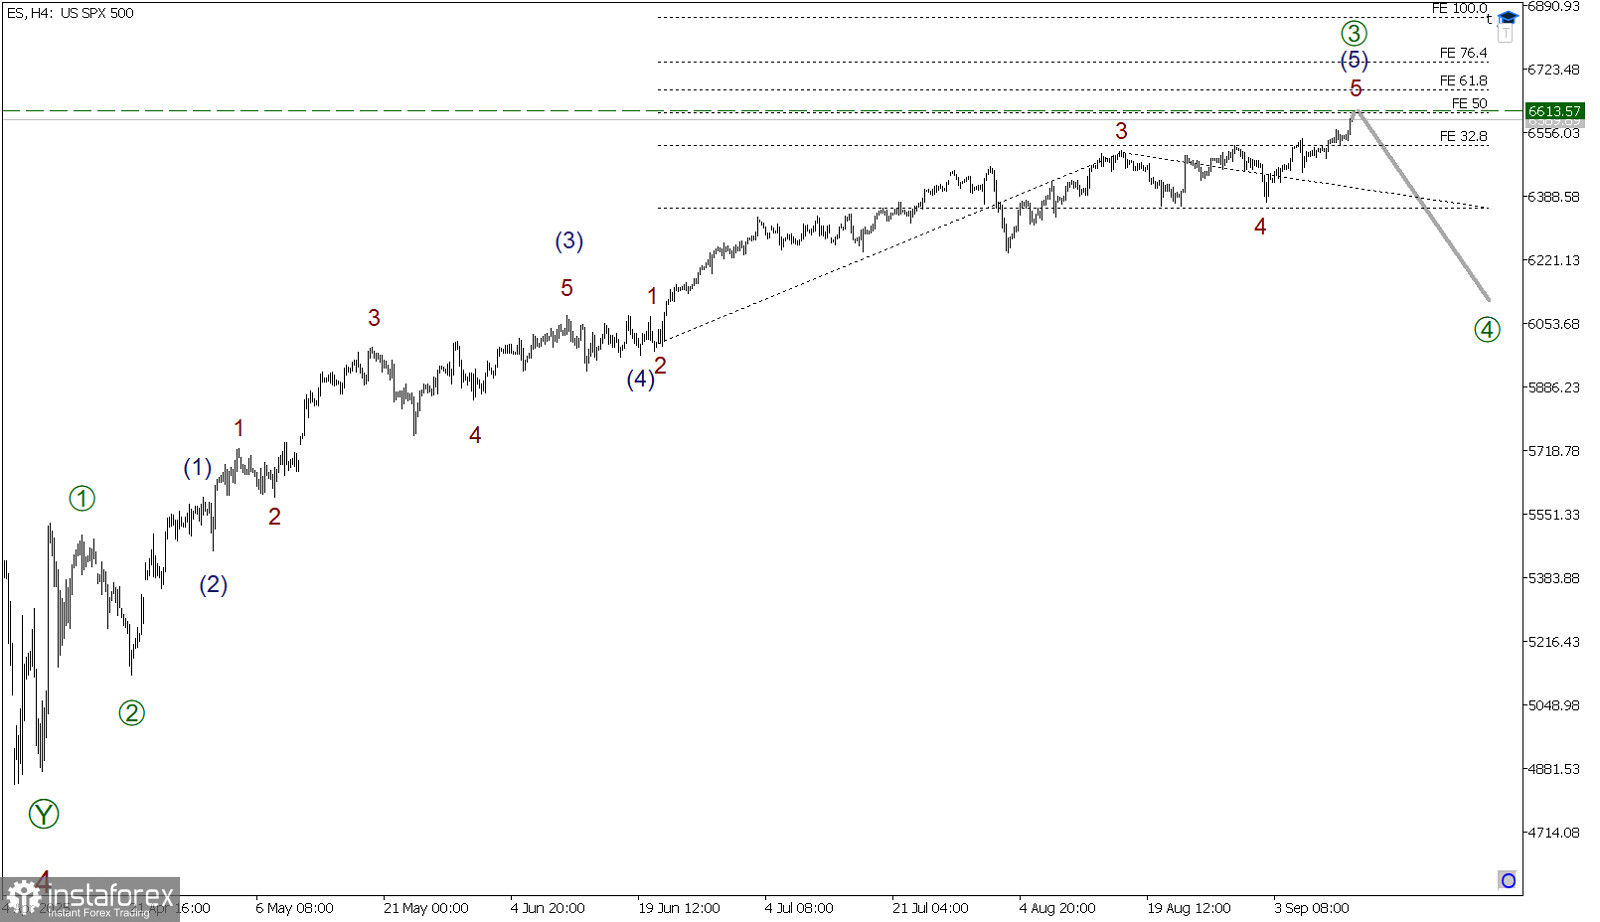Click the blue circle icon in chart corner
Screen dimensions: 1600x922
(x=1508, y=881)
